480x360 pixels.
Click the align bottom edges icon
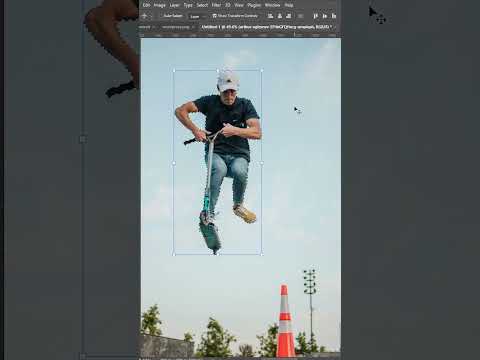point(334,16)
